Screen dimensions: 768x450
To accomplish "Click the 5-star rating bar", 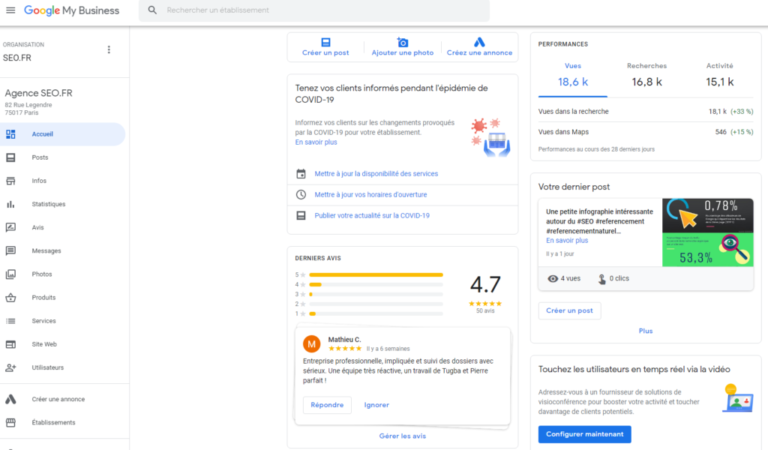I will click(376, 275).
